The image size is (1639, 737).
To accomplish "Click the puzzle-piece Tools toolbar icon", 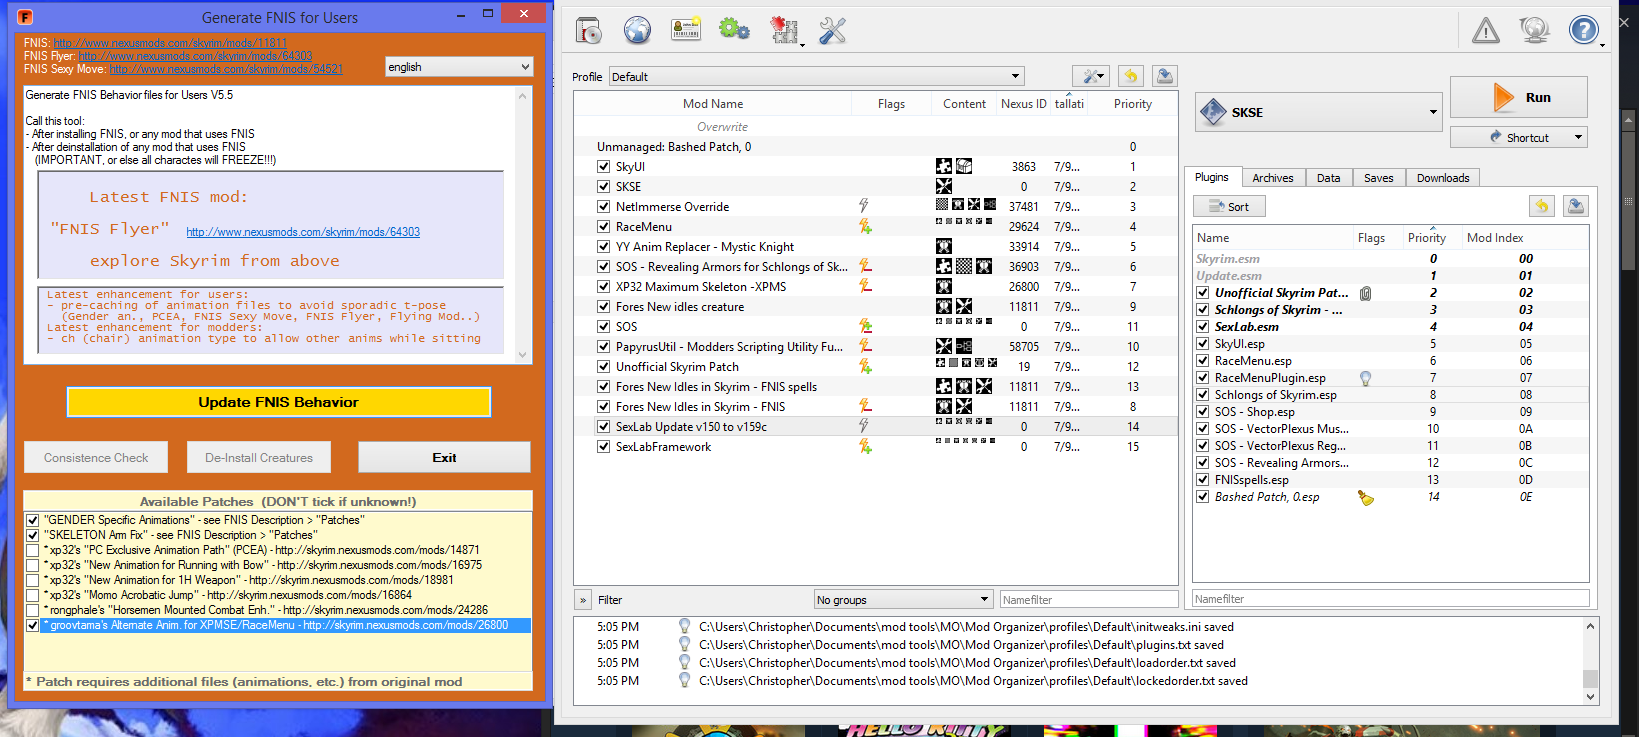I will 784,31.
